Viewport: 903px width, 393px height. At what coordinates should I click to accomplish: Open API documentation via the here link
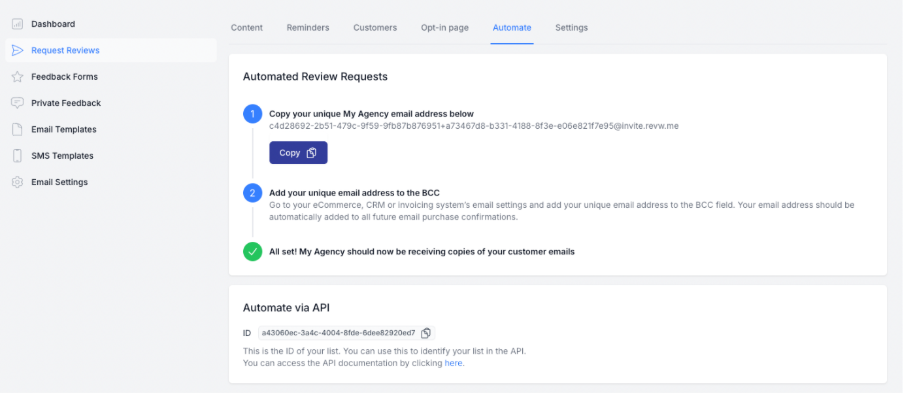pyautogui.click(x=453, y=364)
